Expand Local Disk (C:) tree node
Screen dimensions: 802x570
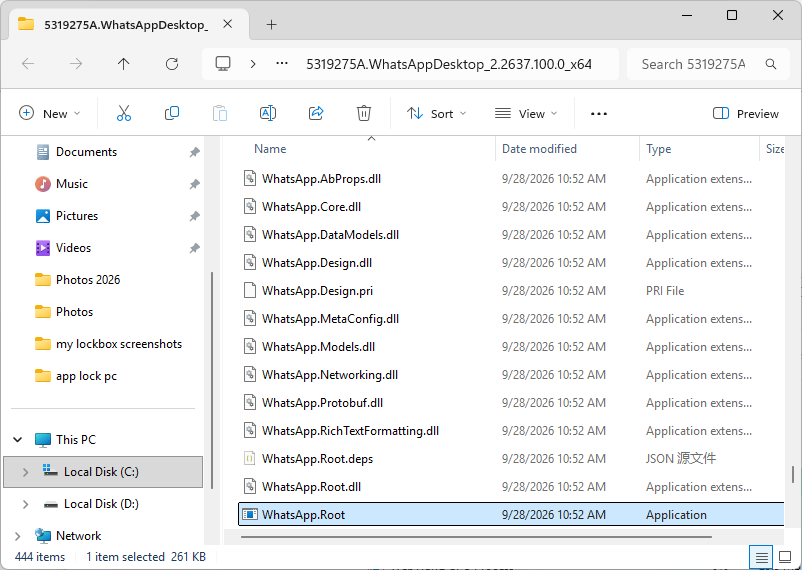pyautogui.click(x=25, y=472)
